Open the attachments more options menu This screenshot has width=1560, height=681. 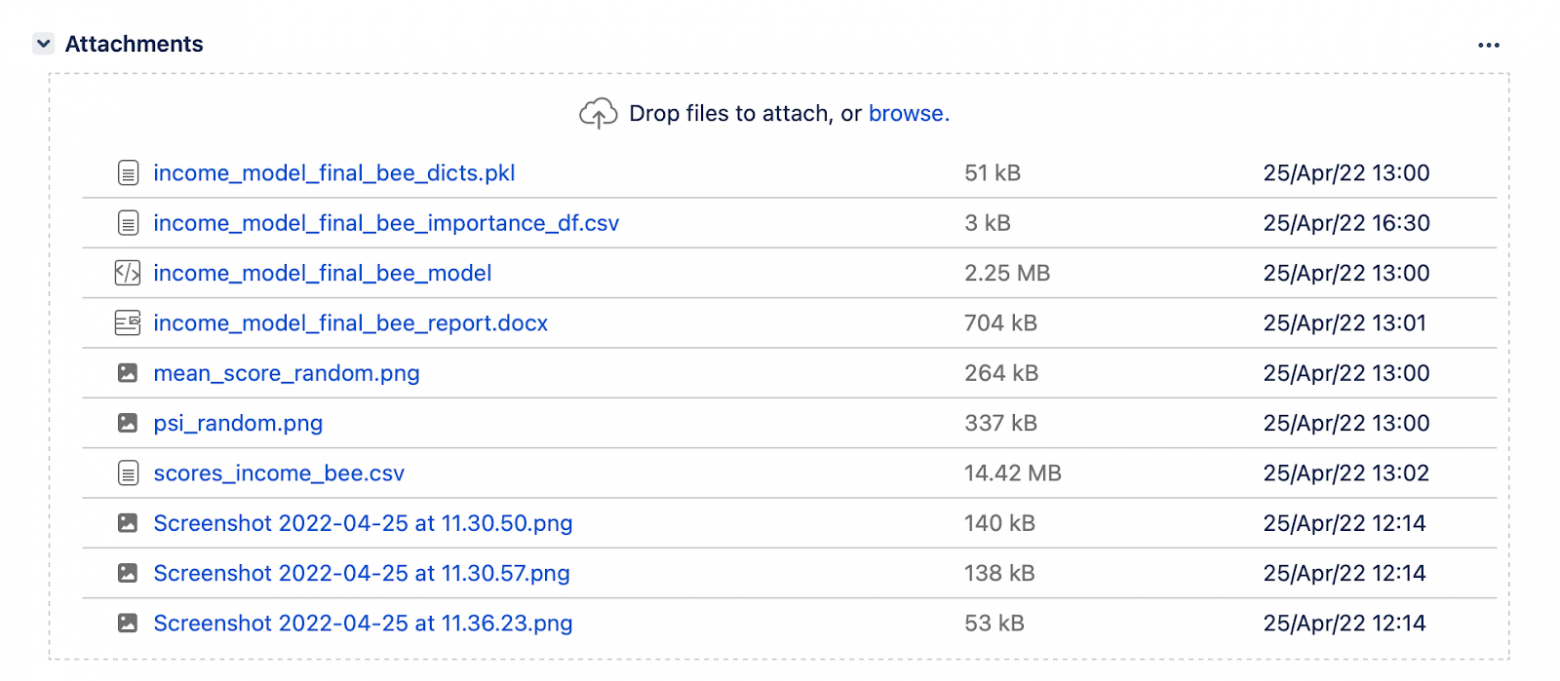(1488, 45)
